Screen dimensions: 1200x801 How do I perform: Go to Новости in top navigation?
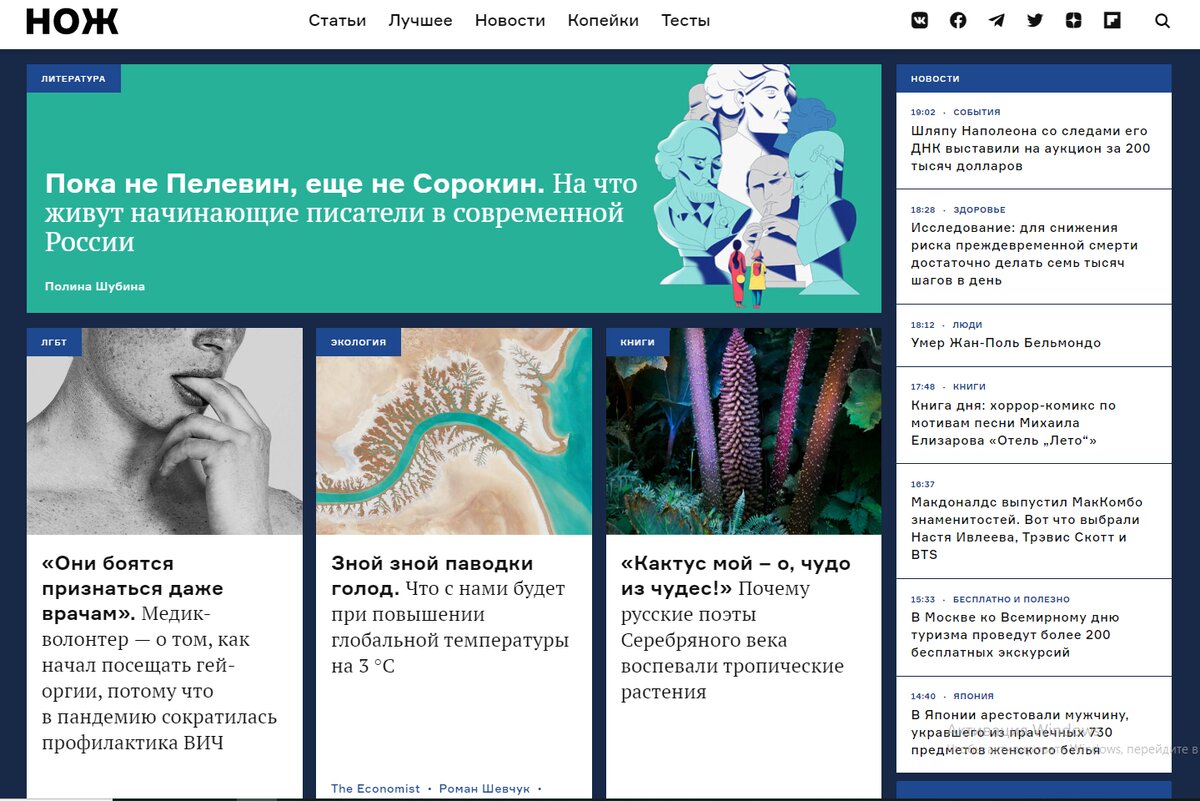click(510, 20)
